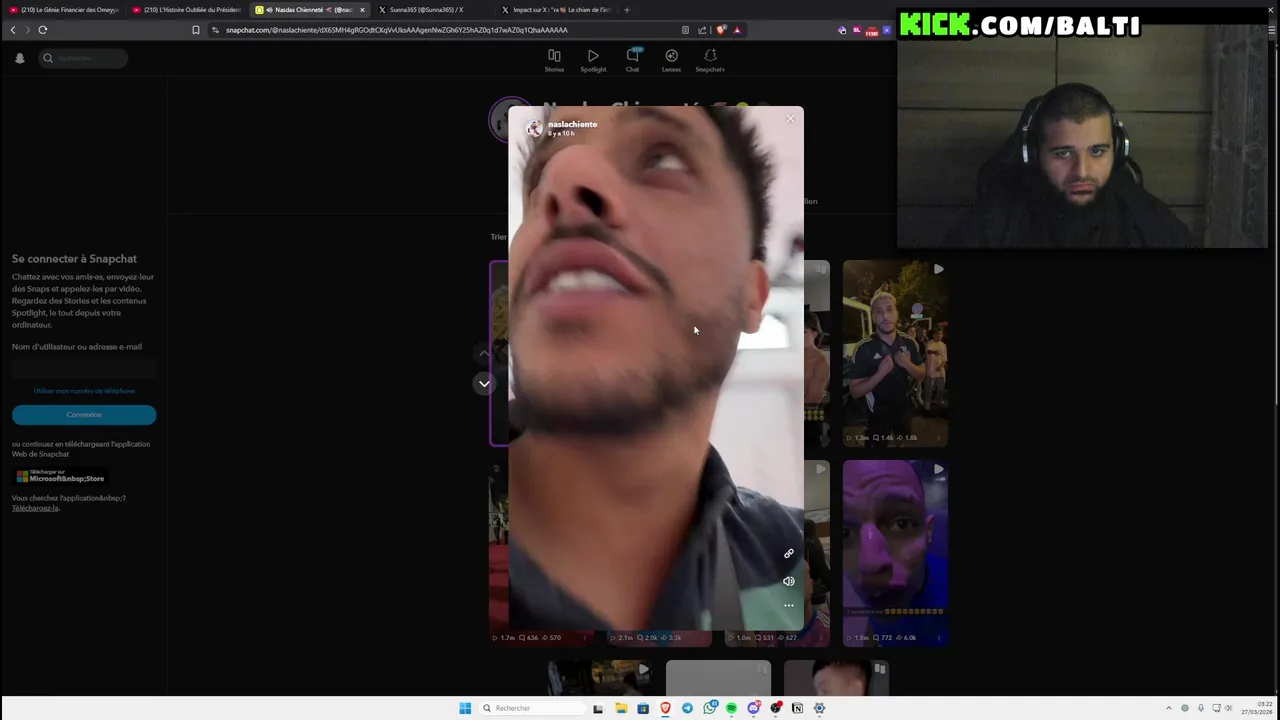
Task: Open Brave Shields lion icon
Action: click(x=721, y=30)
